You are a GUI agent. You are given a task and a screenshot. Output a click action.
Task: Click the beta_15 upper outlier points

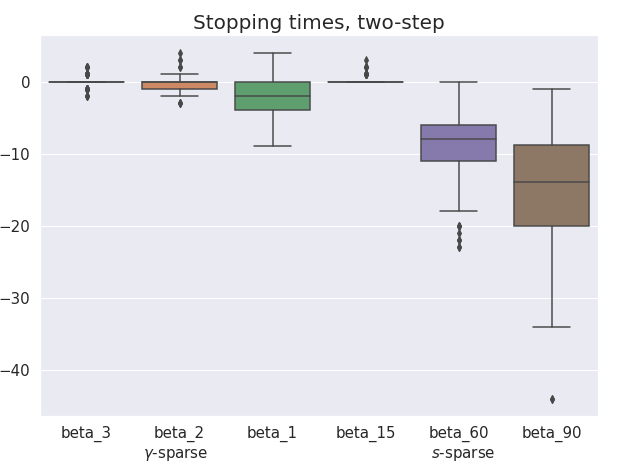coord(366,68)
